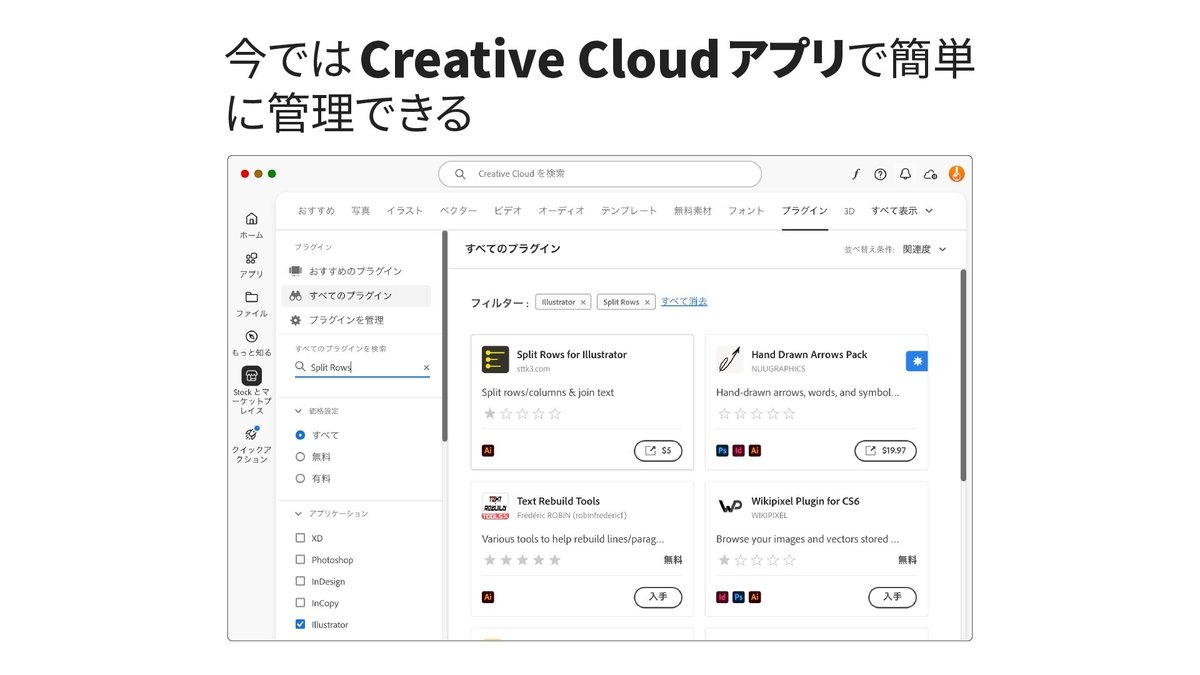Select the 無料 (free) radio button
The width and height of the screenshot is (1200, 675).
click(x=300, y=457)
